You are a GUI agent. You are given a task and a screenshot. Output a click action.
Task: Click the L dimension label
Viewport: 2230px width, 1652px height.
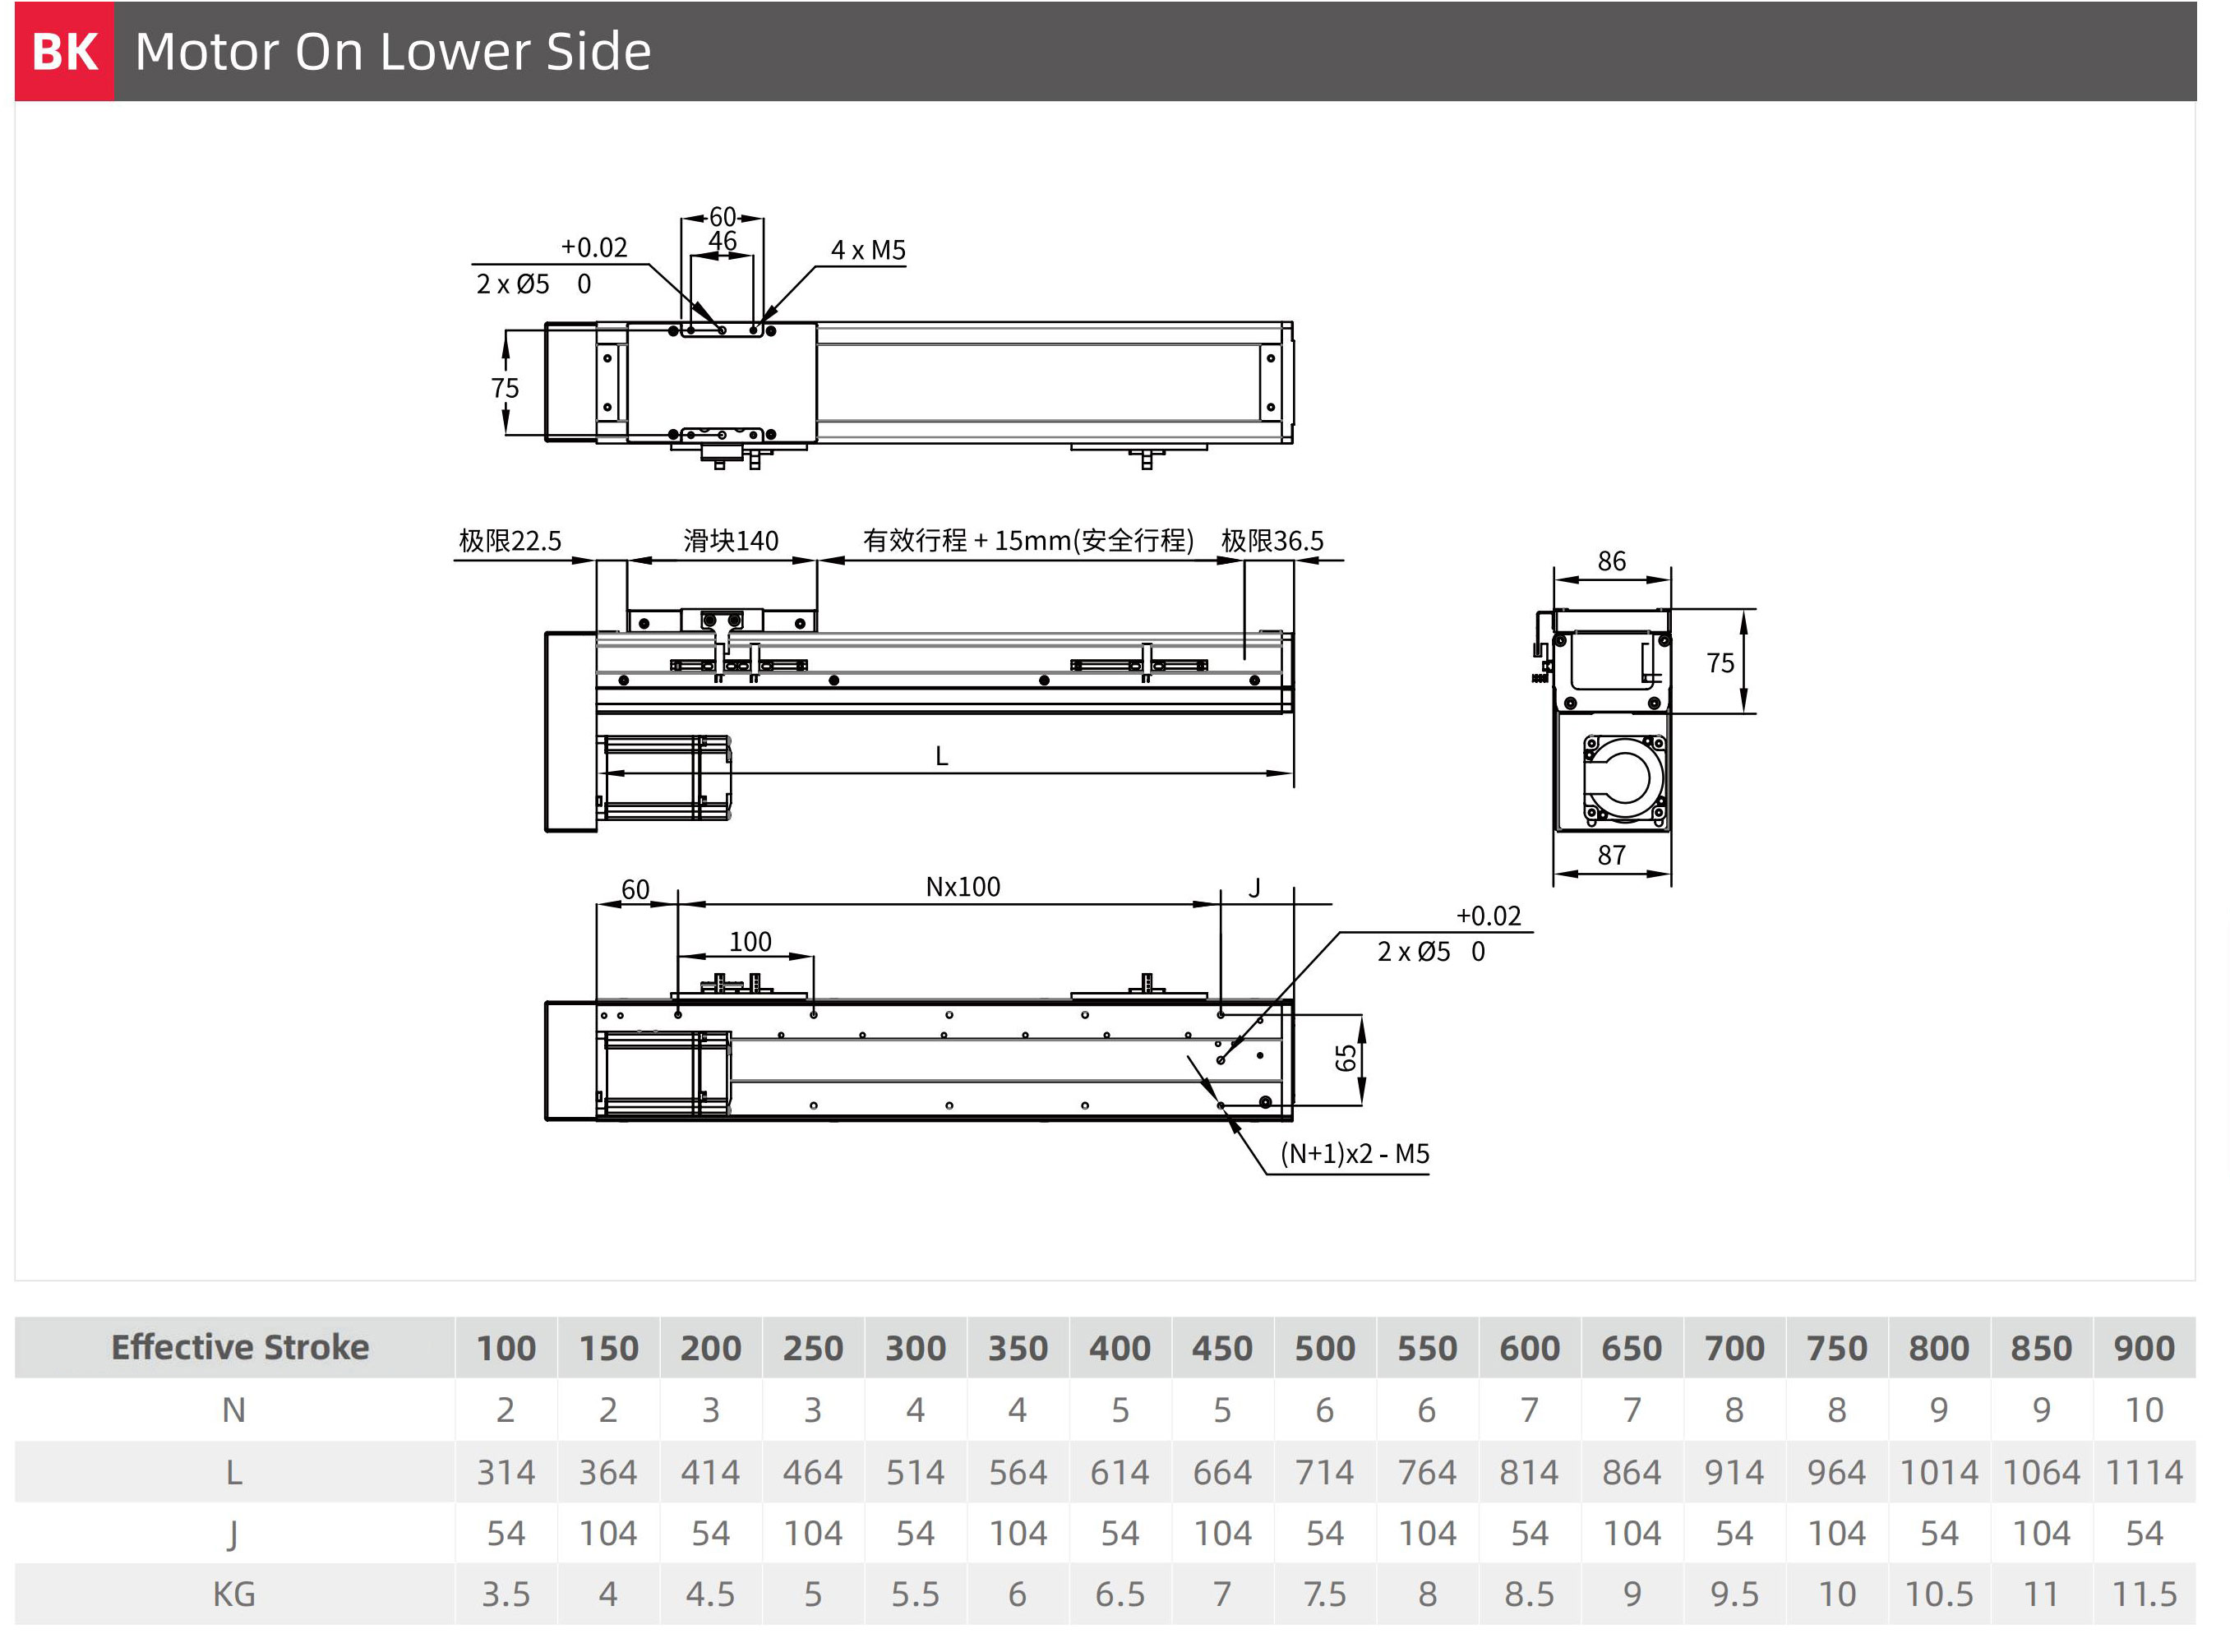point(941,757)
